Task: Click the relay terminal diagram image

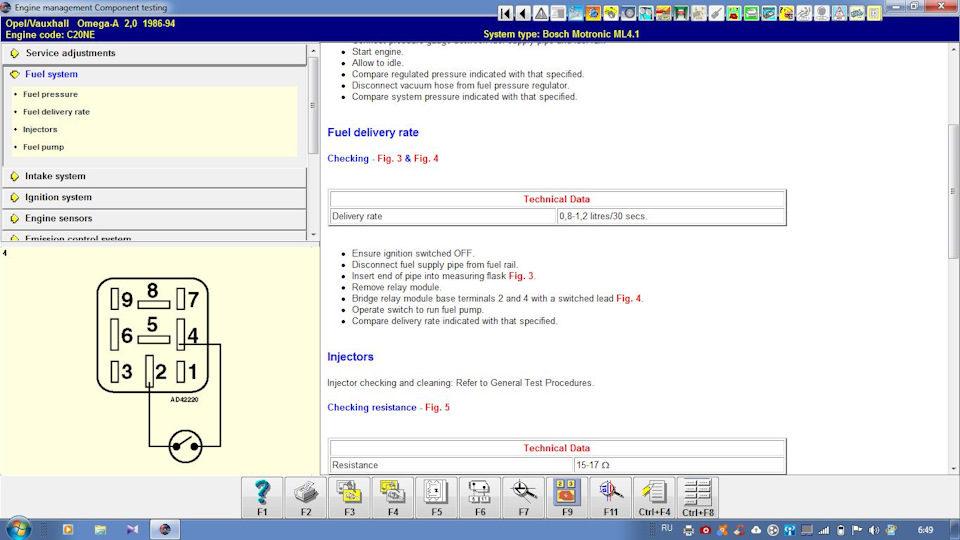Action: [159, 370]
